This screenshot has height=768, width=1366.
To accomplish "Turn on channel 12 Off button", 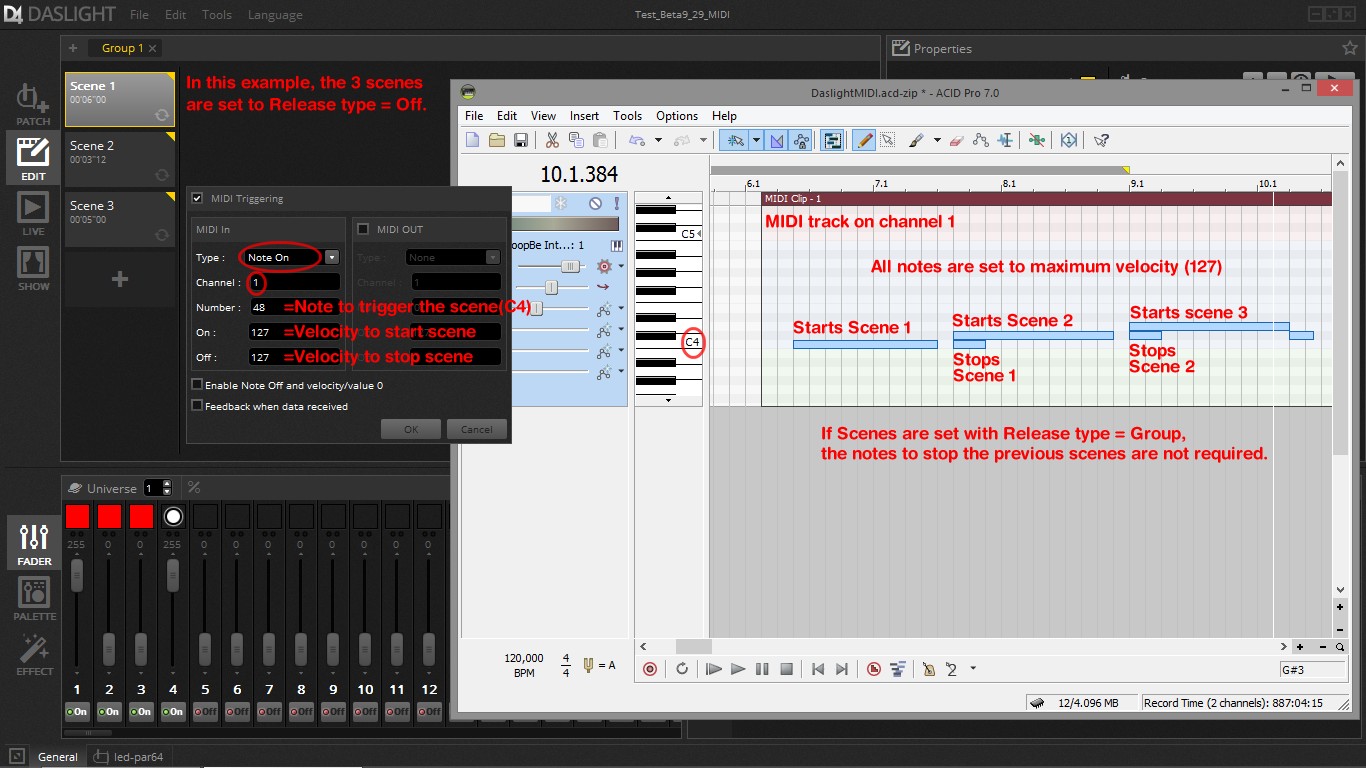I will 429,711.
